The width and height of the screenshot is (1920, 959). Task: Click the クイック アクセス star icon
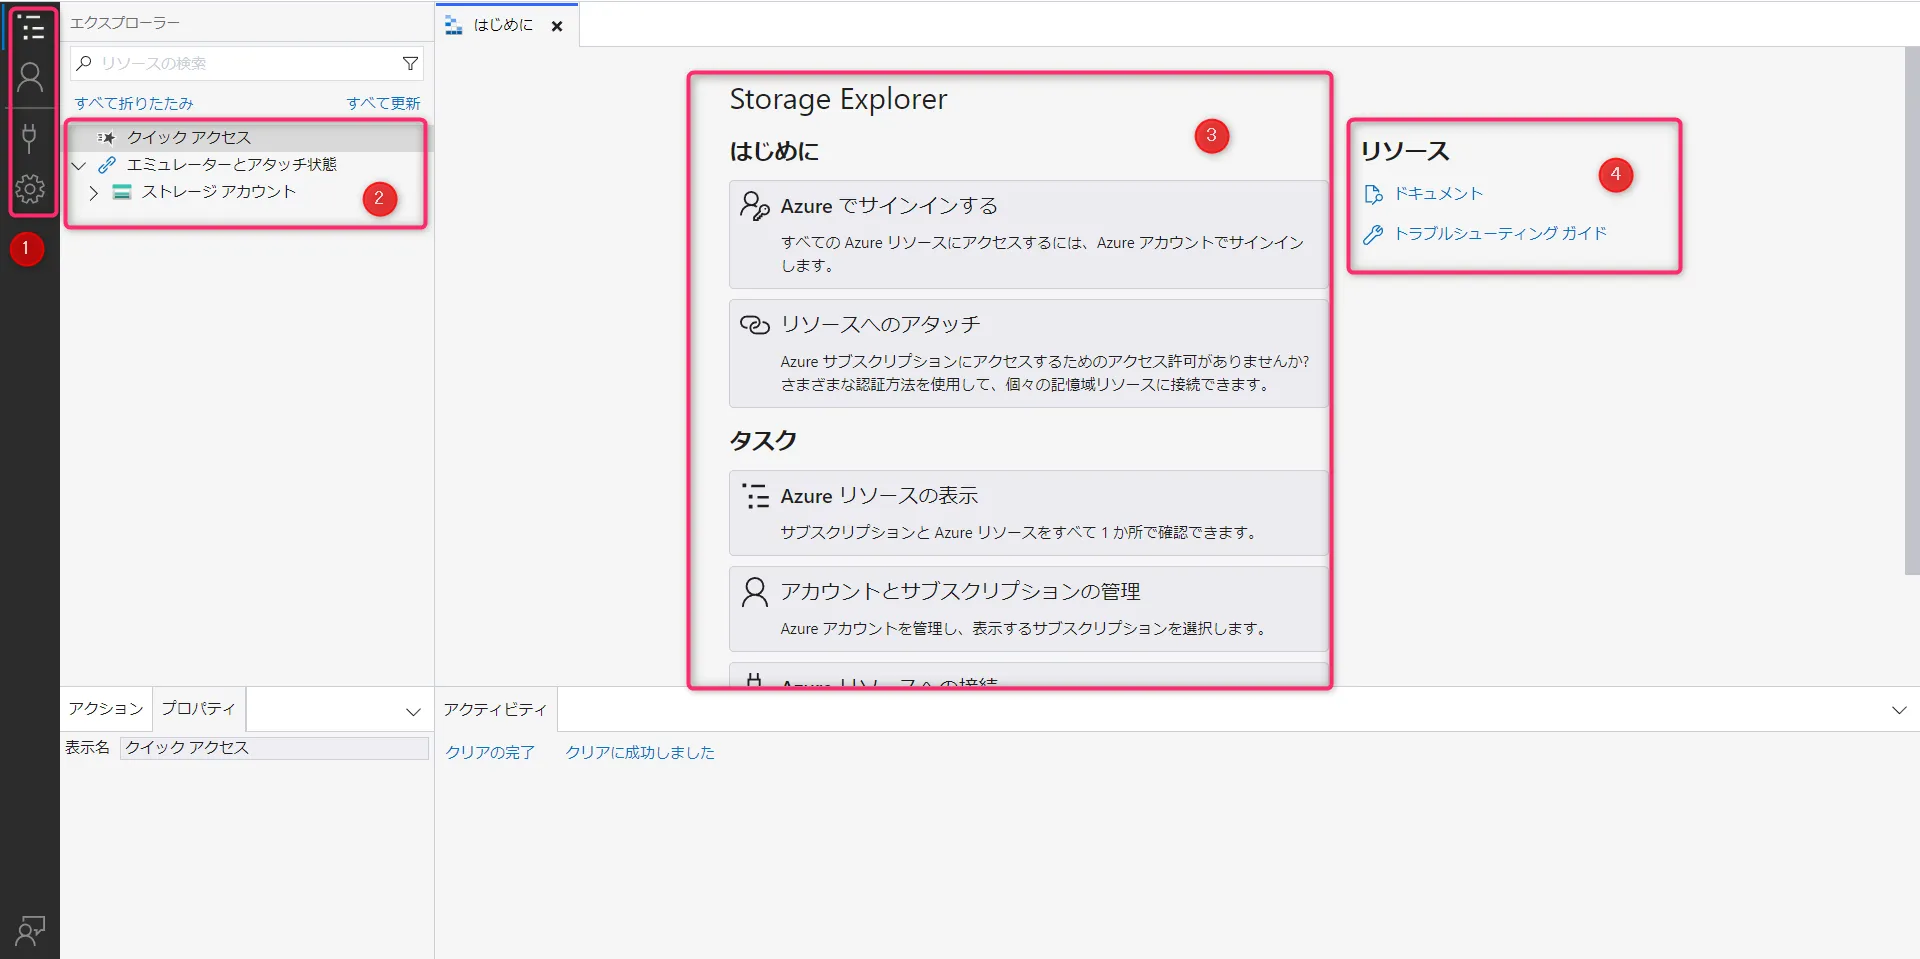pyautogui.click(x=106, y=137)
